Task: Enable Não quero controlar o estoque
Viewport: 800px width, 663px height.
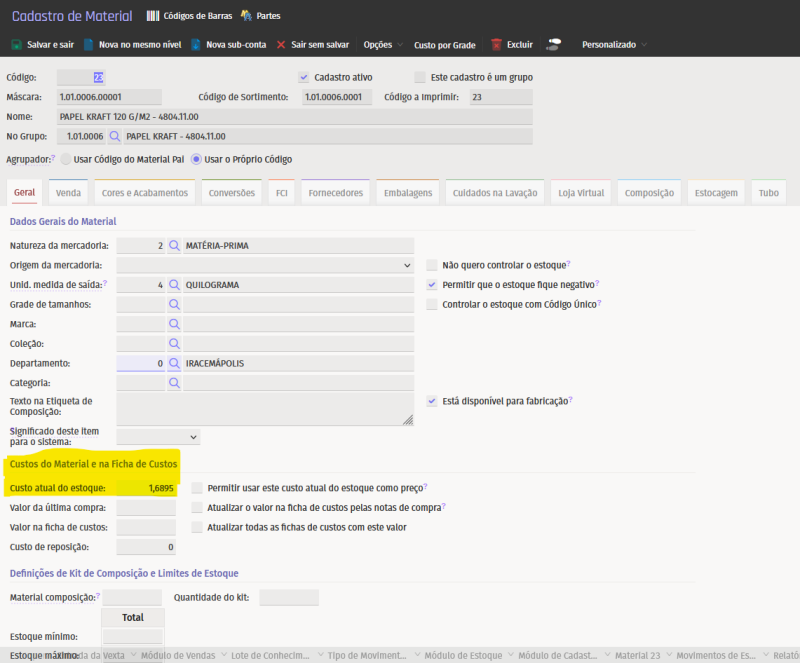Action: pos(432,265)
